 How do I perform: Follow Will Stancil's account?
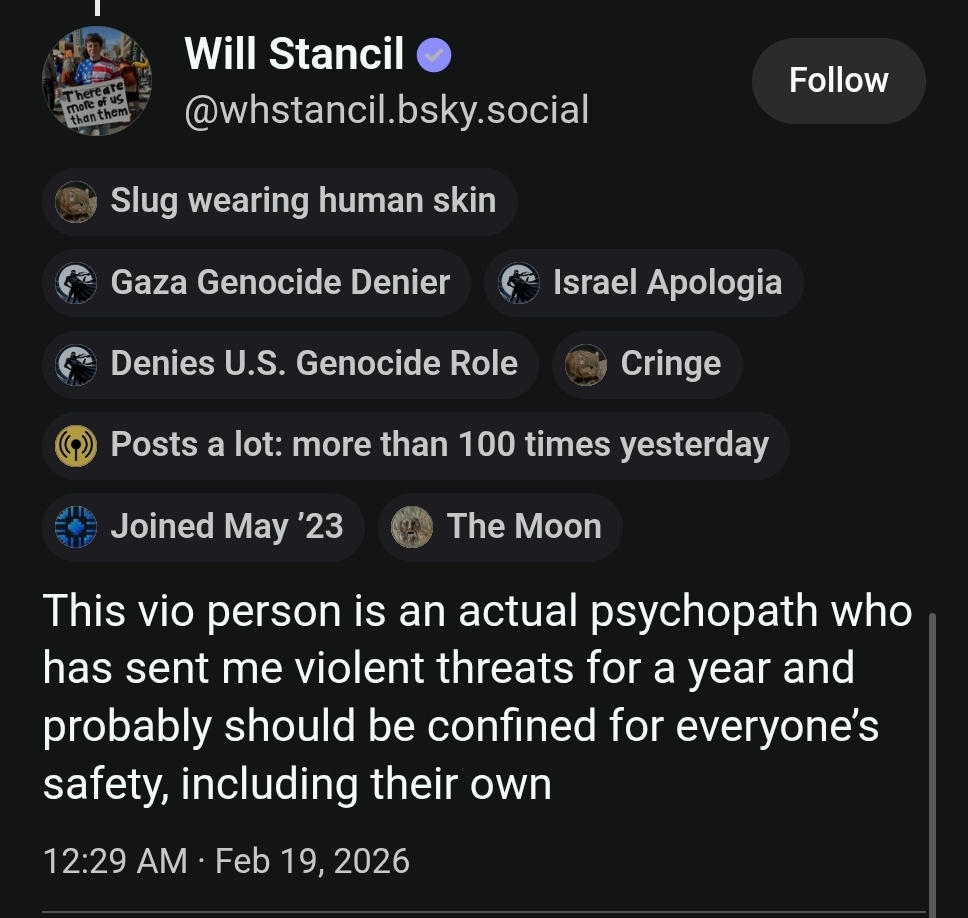(838, 81)
